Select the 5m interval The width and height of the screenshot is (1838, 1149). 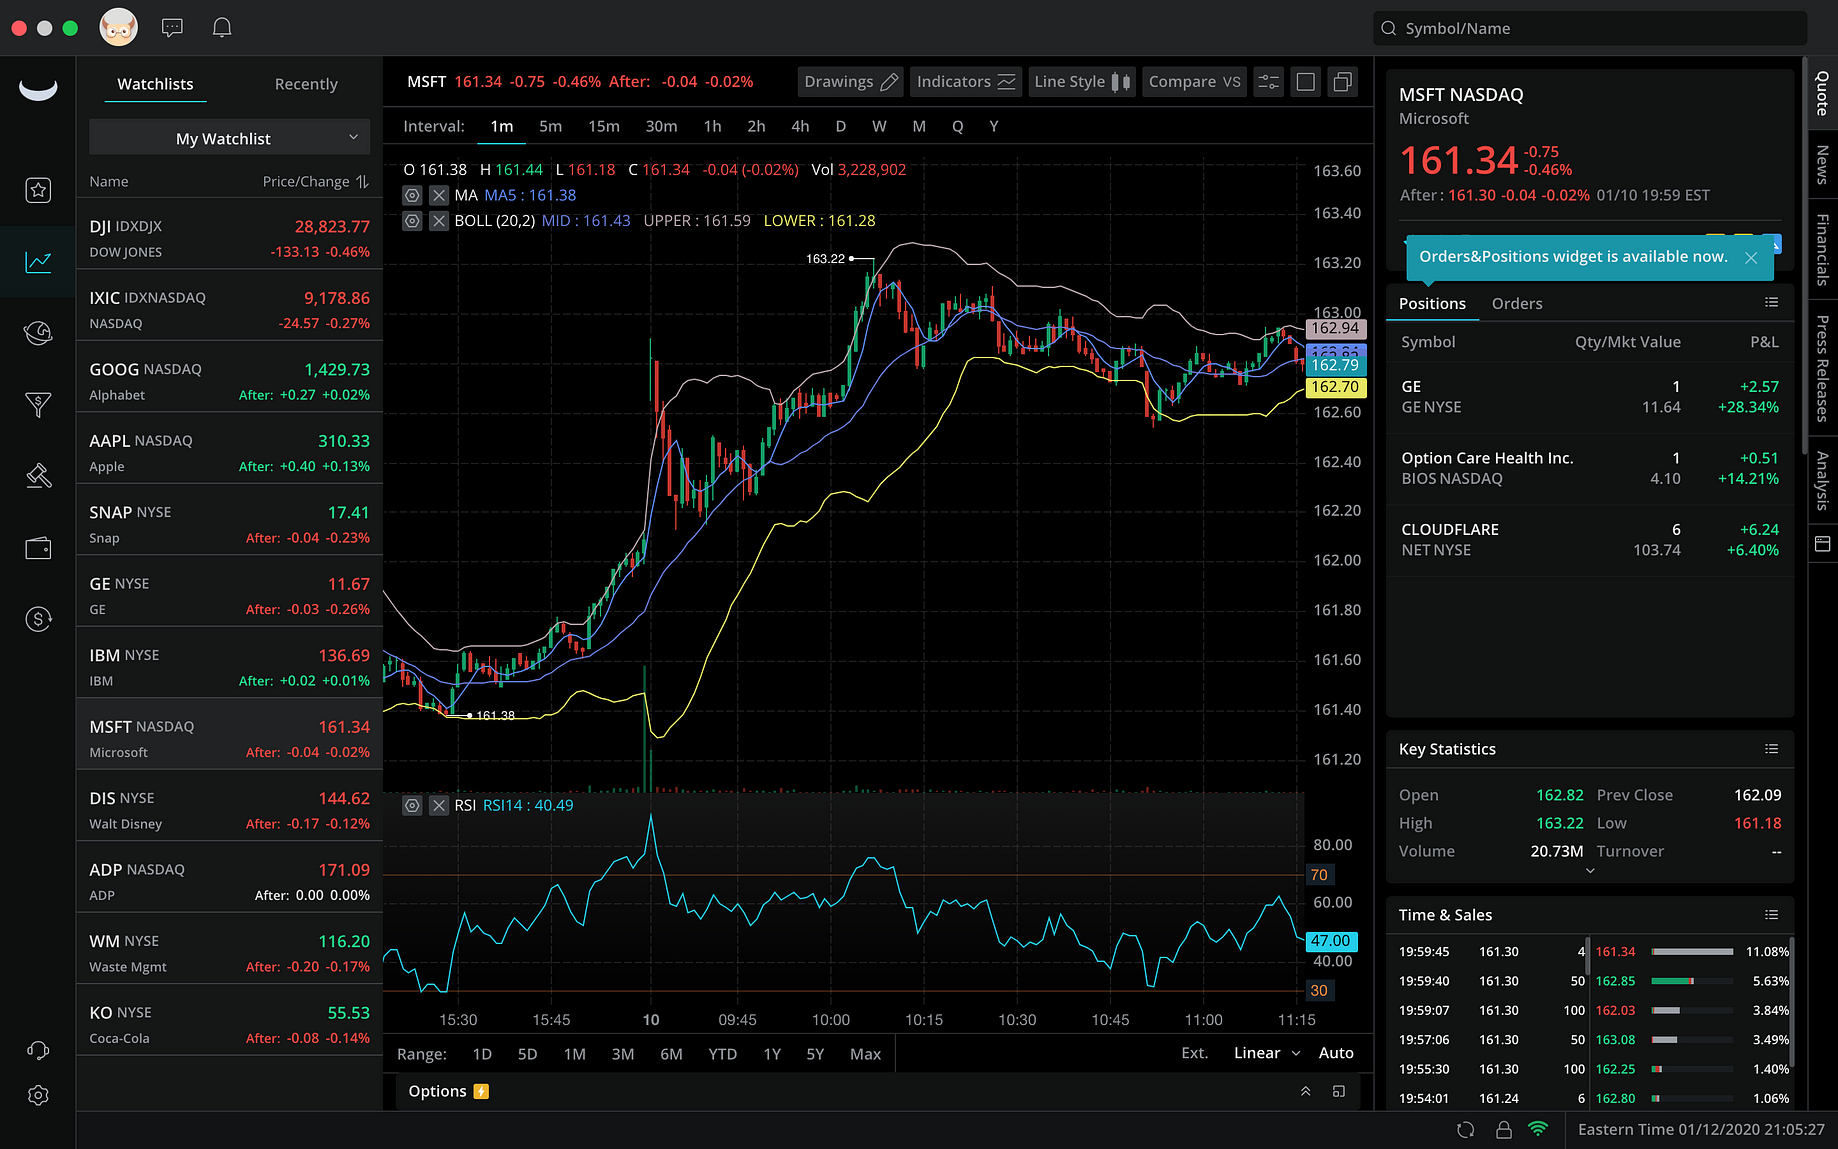click(550, 126)
